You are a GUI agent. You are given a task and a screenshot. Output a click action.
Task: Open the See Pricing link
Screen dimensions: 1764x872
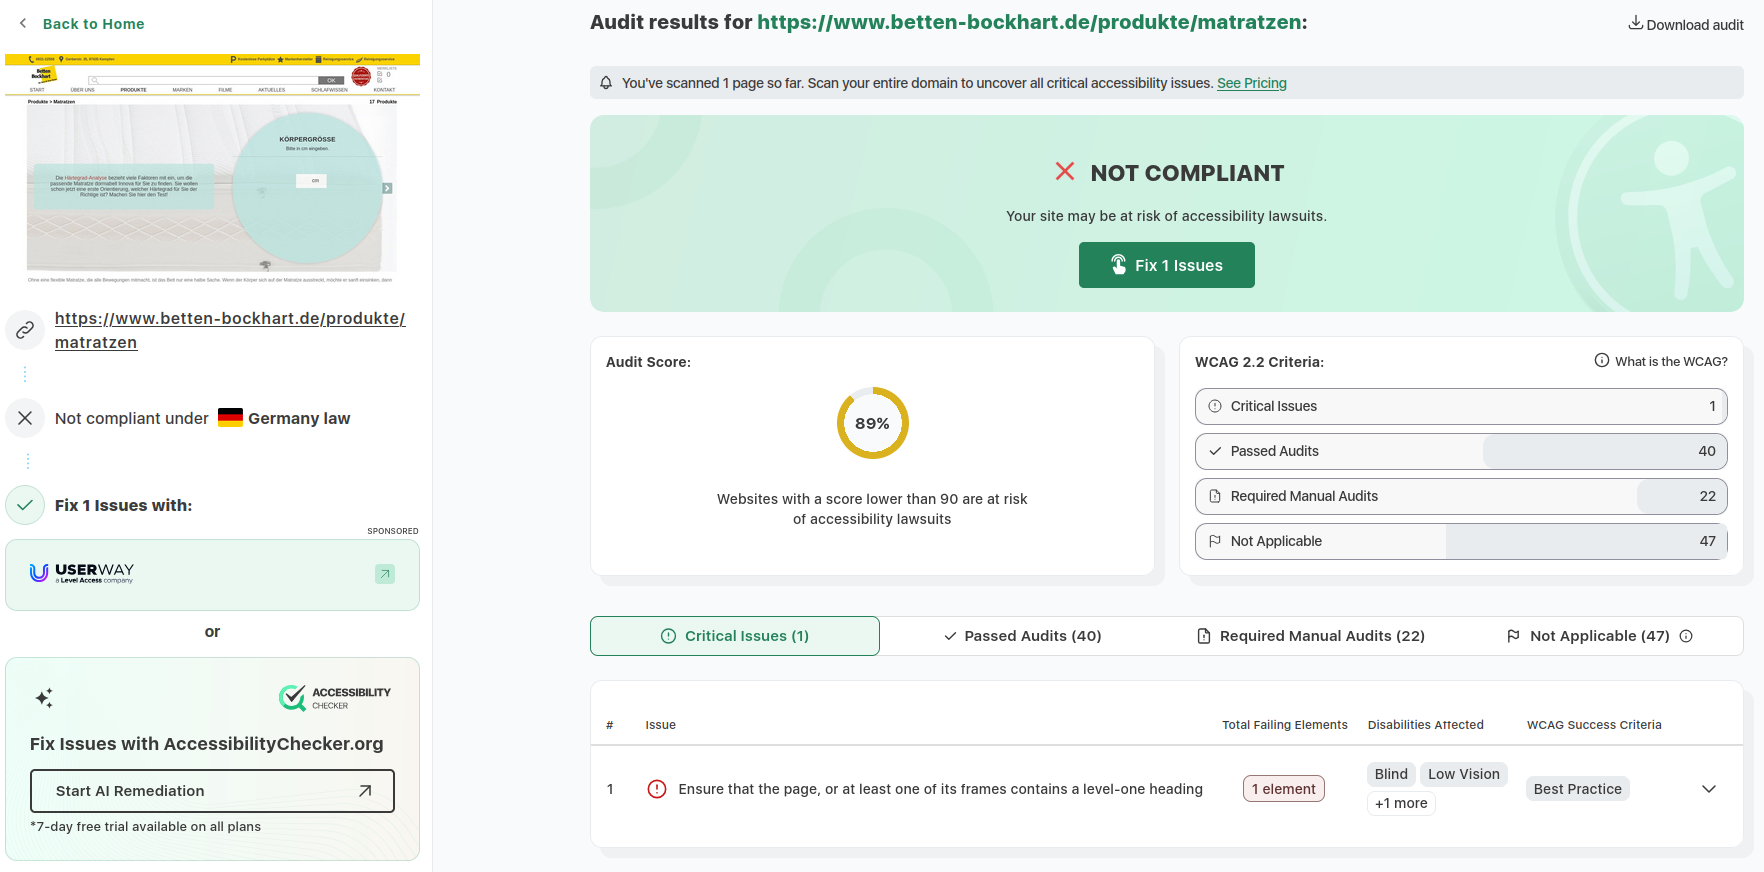click(1252, 83)
